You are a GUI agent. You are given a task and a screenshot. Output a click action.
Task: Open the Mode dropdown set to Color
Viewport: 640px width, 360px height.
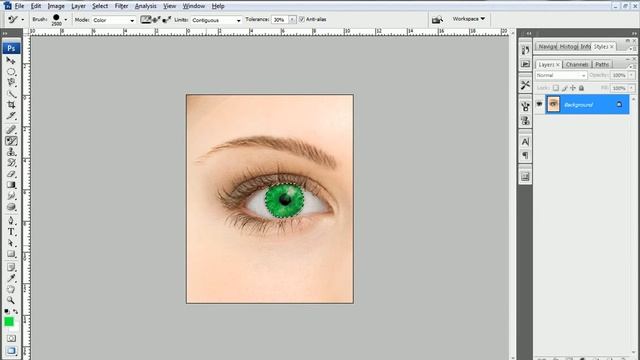click(113, 20)
